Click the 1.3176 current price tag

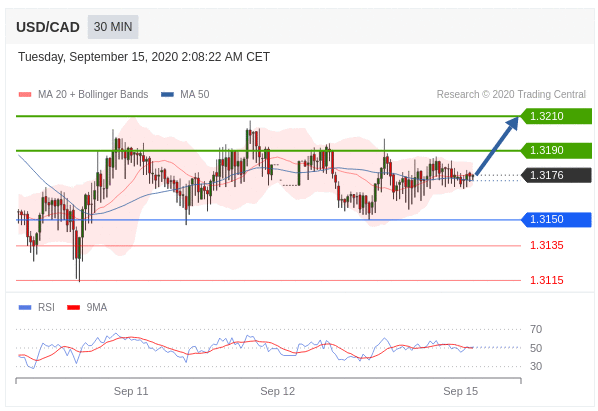pos(556,175)
